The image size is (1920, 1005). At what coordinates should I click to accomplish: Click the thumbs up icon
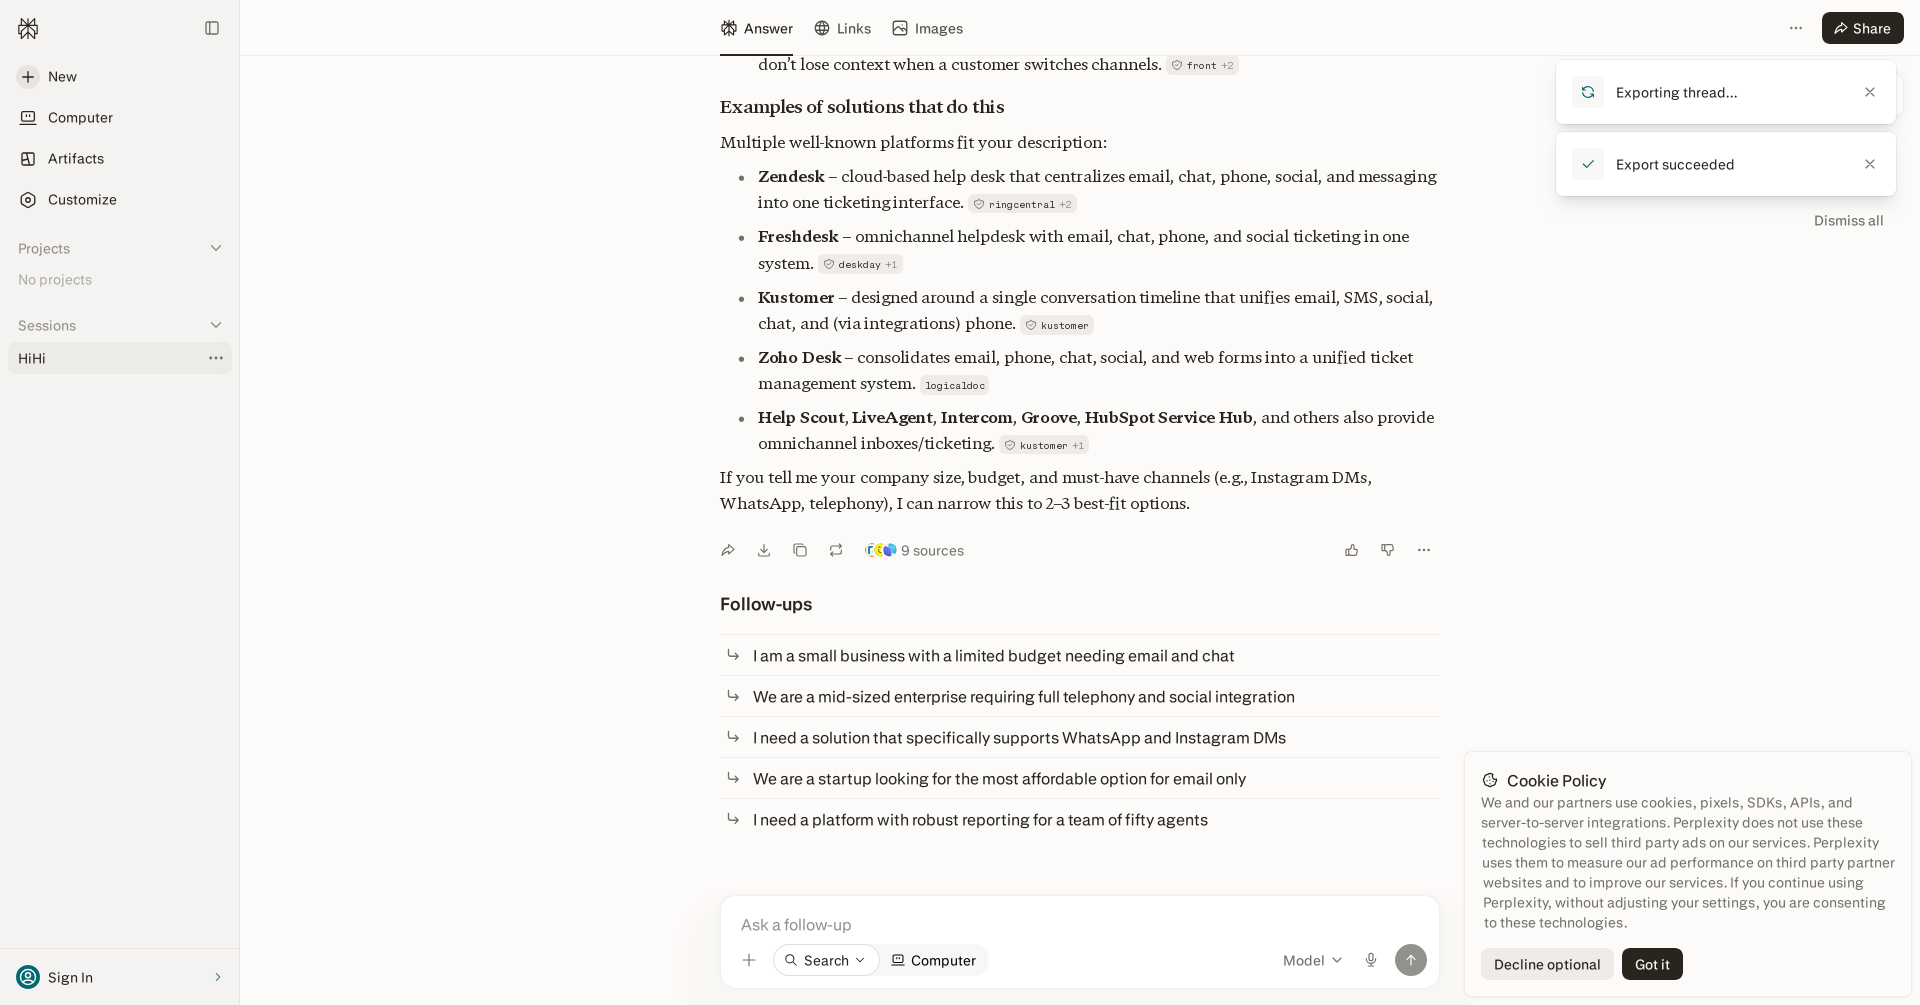pyautogui.click(x=1352, y=550)
